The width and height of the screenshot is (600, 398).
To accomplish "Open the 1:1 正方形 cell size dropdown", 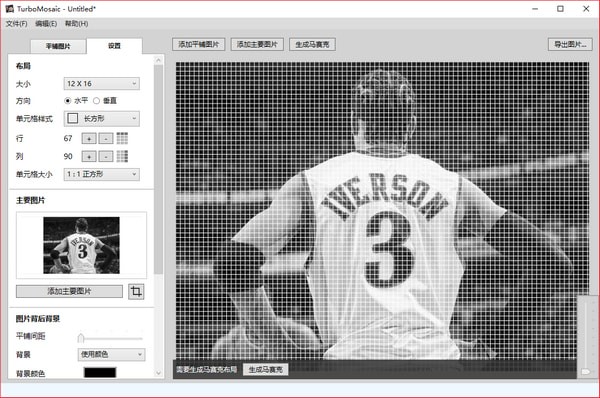I will (101, 174).
